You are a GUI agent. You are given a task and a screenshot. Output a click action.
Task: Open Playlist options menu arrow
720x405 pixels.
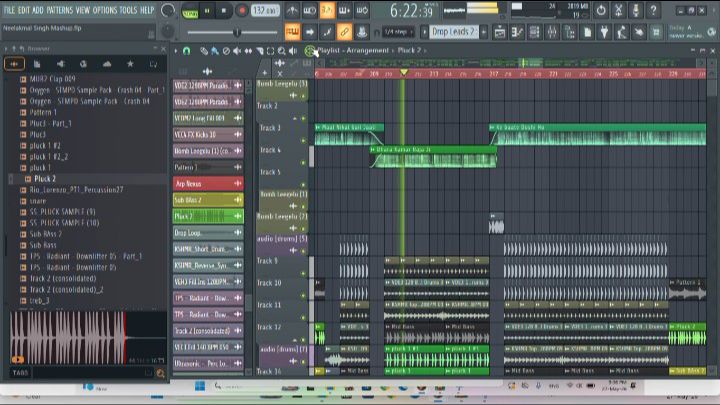click(176, 51)
